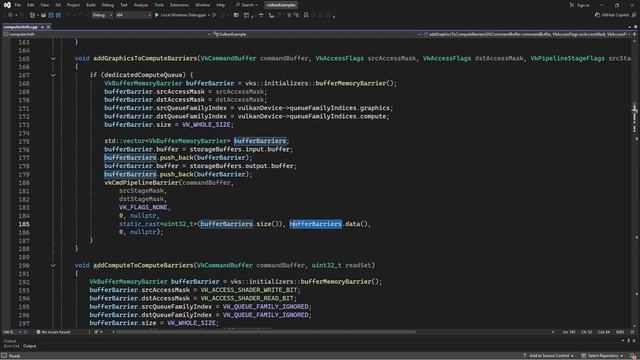
Task: Collapse the addComputeToComputeBarriers function at line 190
Action: 53,266
